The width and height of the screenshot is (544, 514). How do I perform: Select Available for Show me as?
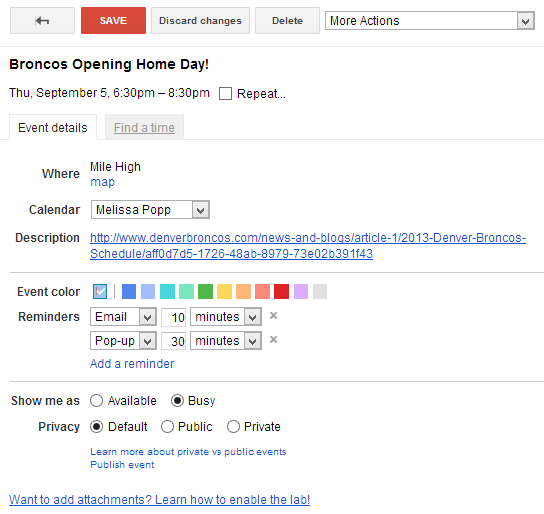tap(96, 401)
